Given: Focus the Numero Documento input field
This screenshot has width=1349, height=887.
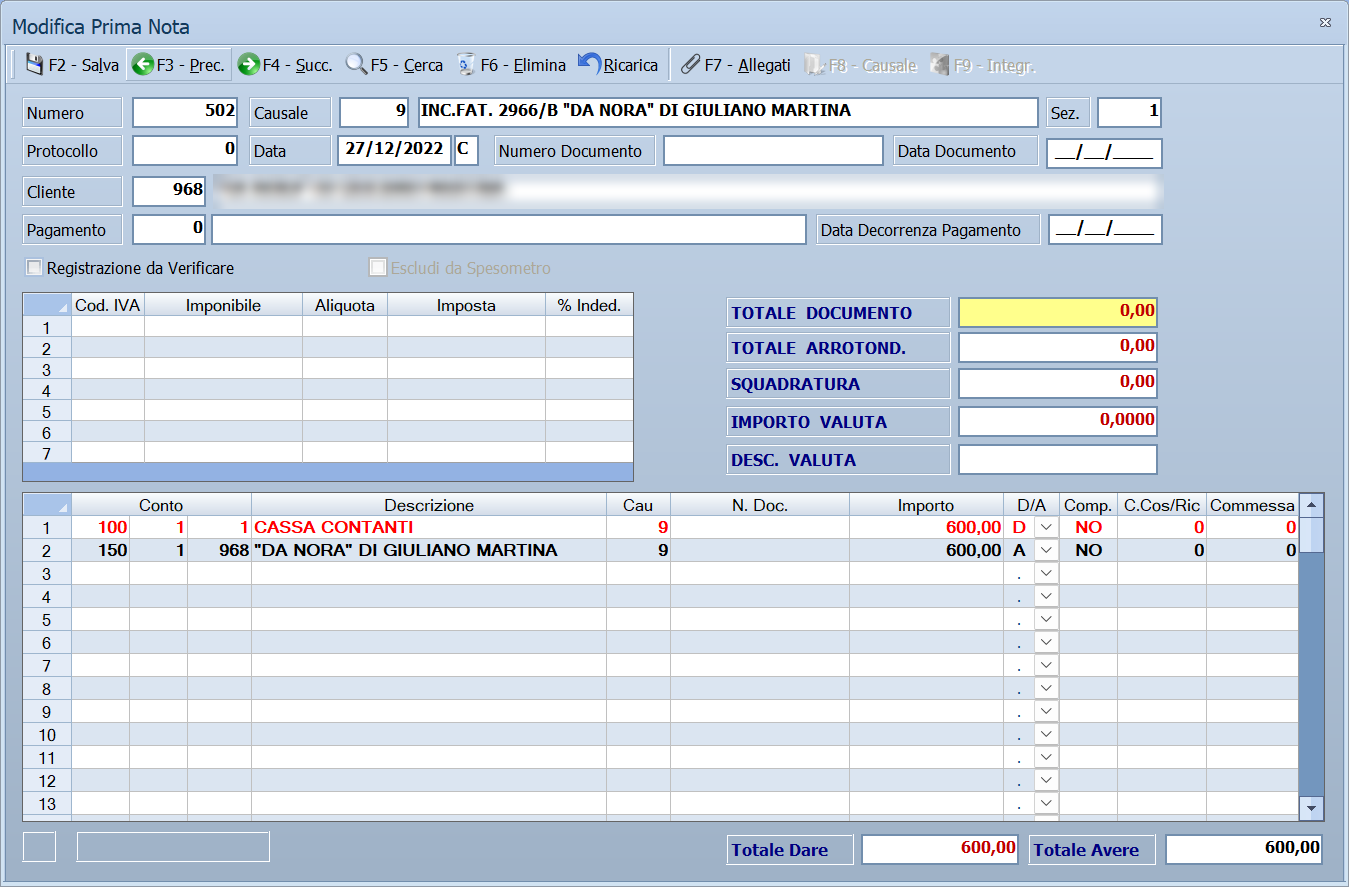Looking at the screenshot, I should coord(774,151).
